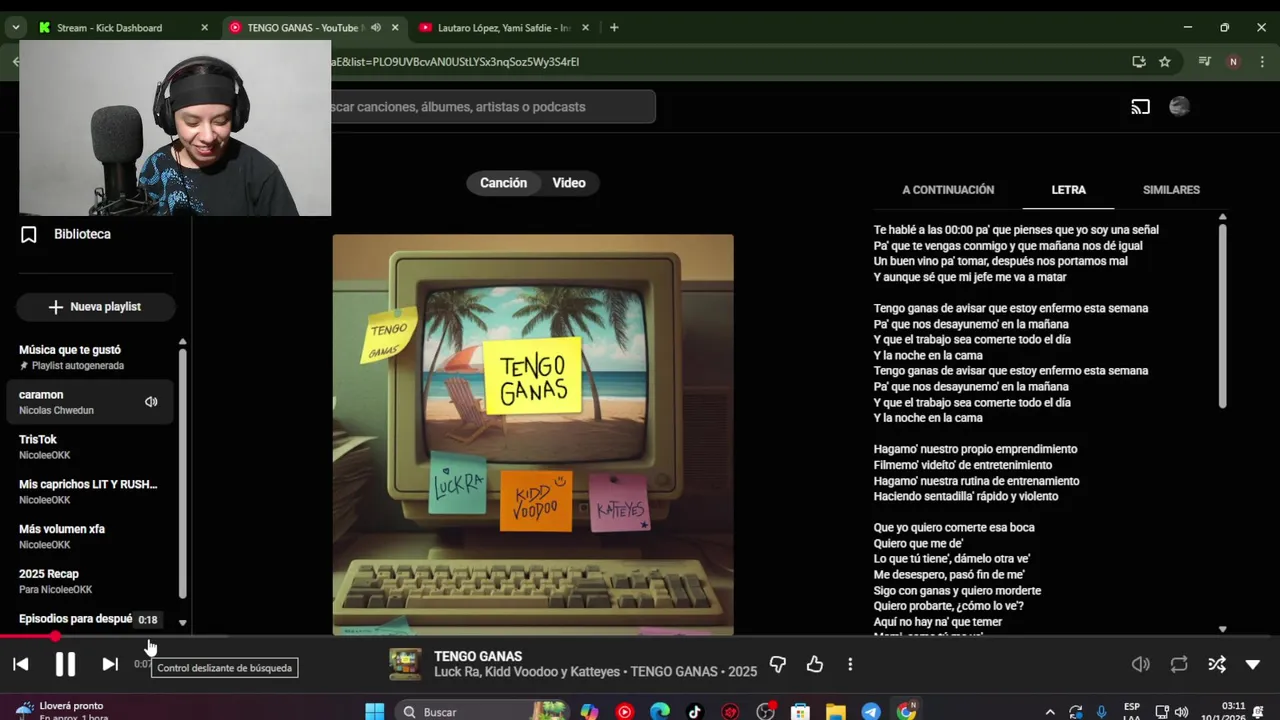1280x720 pixels.
Task: Click the song progress seek slider
Action: click(x=640, y=636)
